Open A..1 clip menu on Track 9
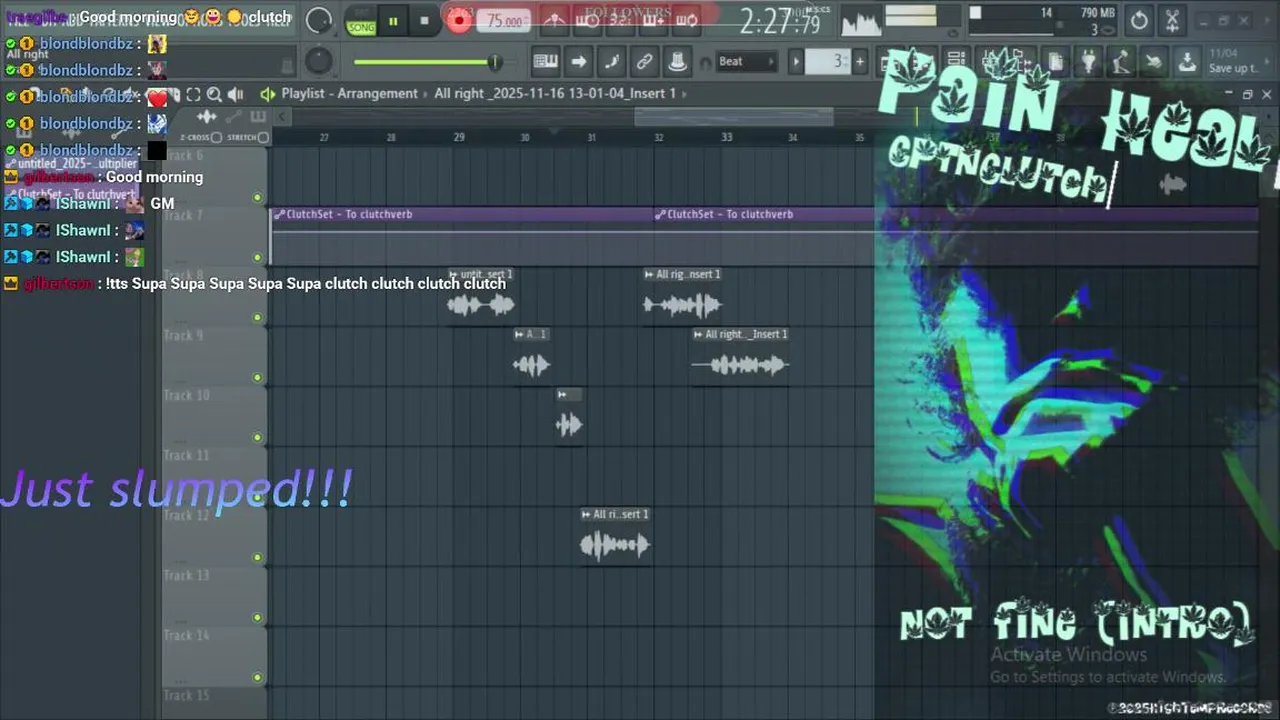Viewport: 1280px width, 720px height. tap(520, 334)
